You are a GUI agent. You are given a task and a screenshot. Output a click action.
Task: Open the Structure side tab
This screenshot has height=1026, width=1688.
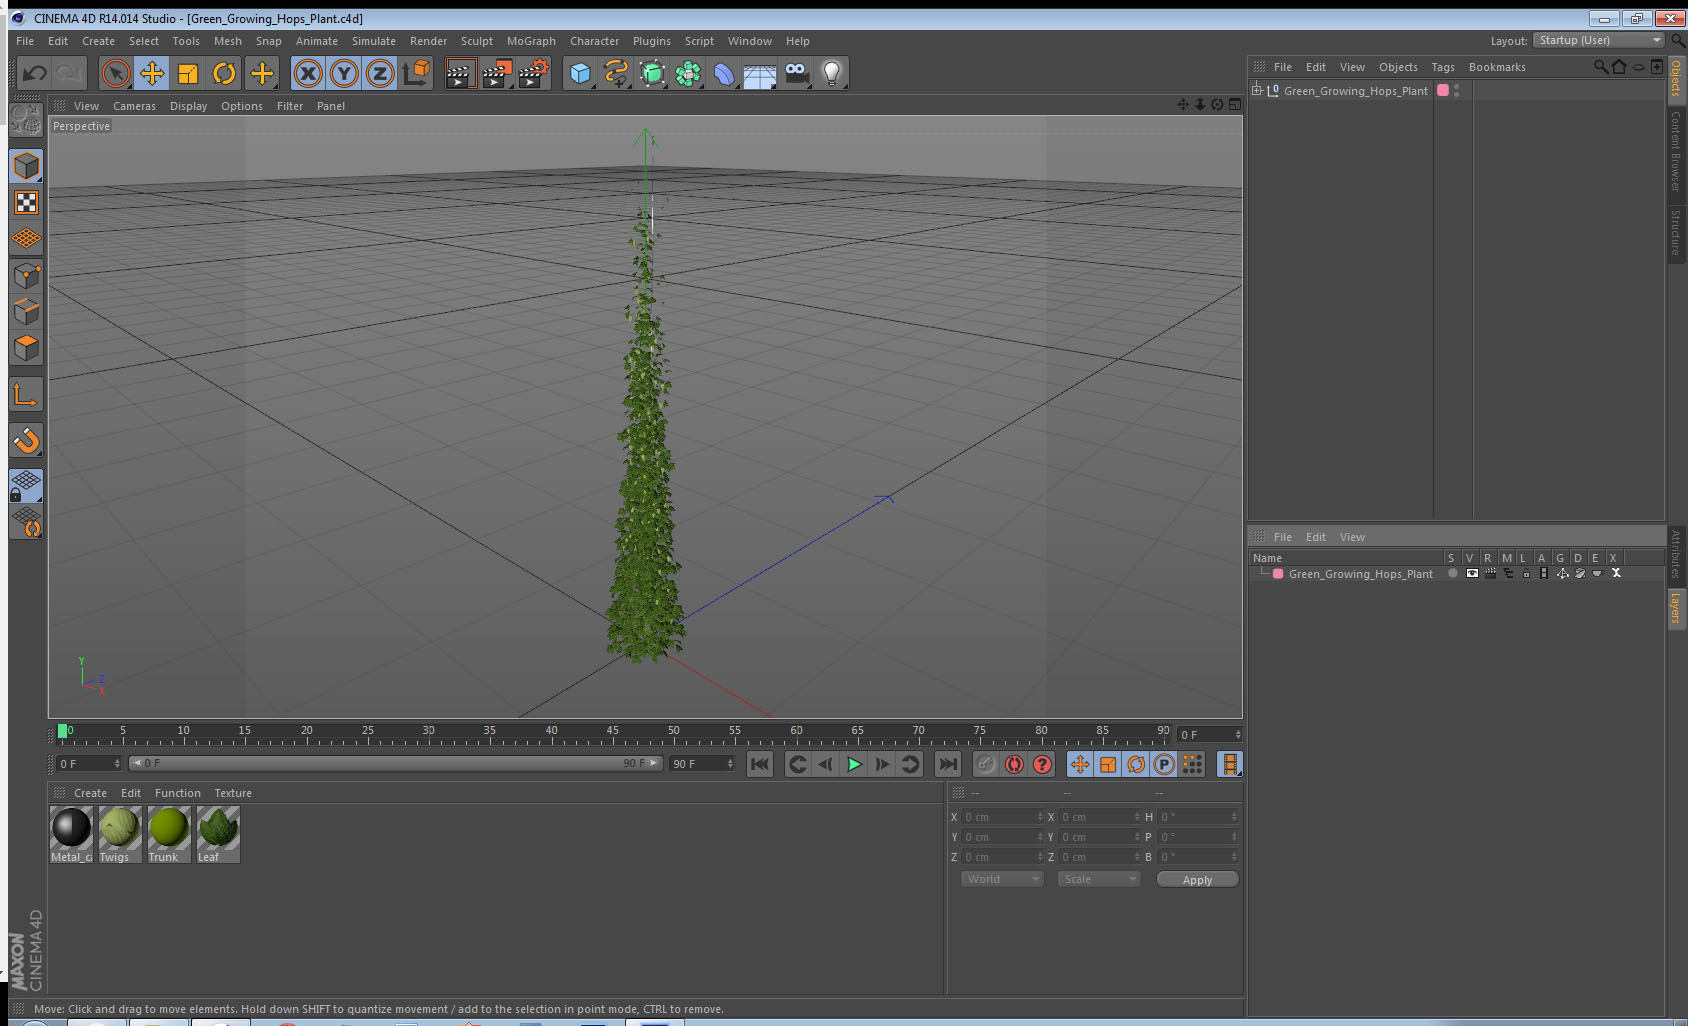click(x=1676, y=232)
